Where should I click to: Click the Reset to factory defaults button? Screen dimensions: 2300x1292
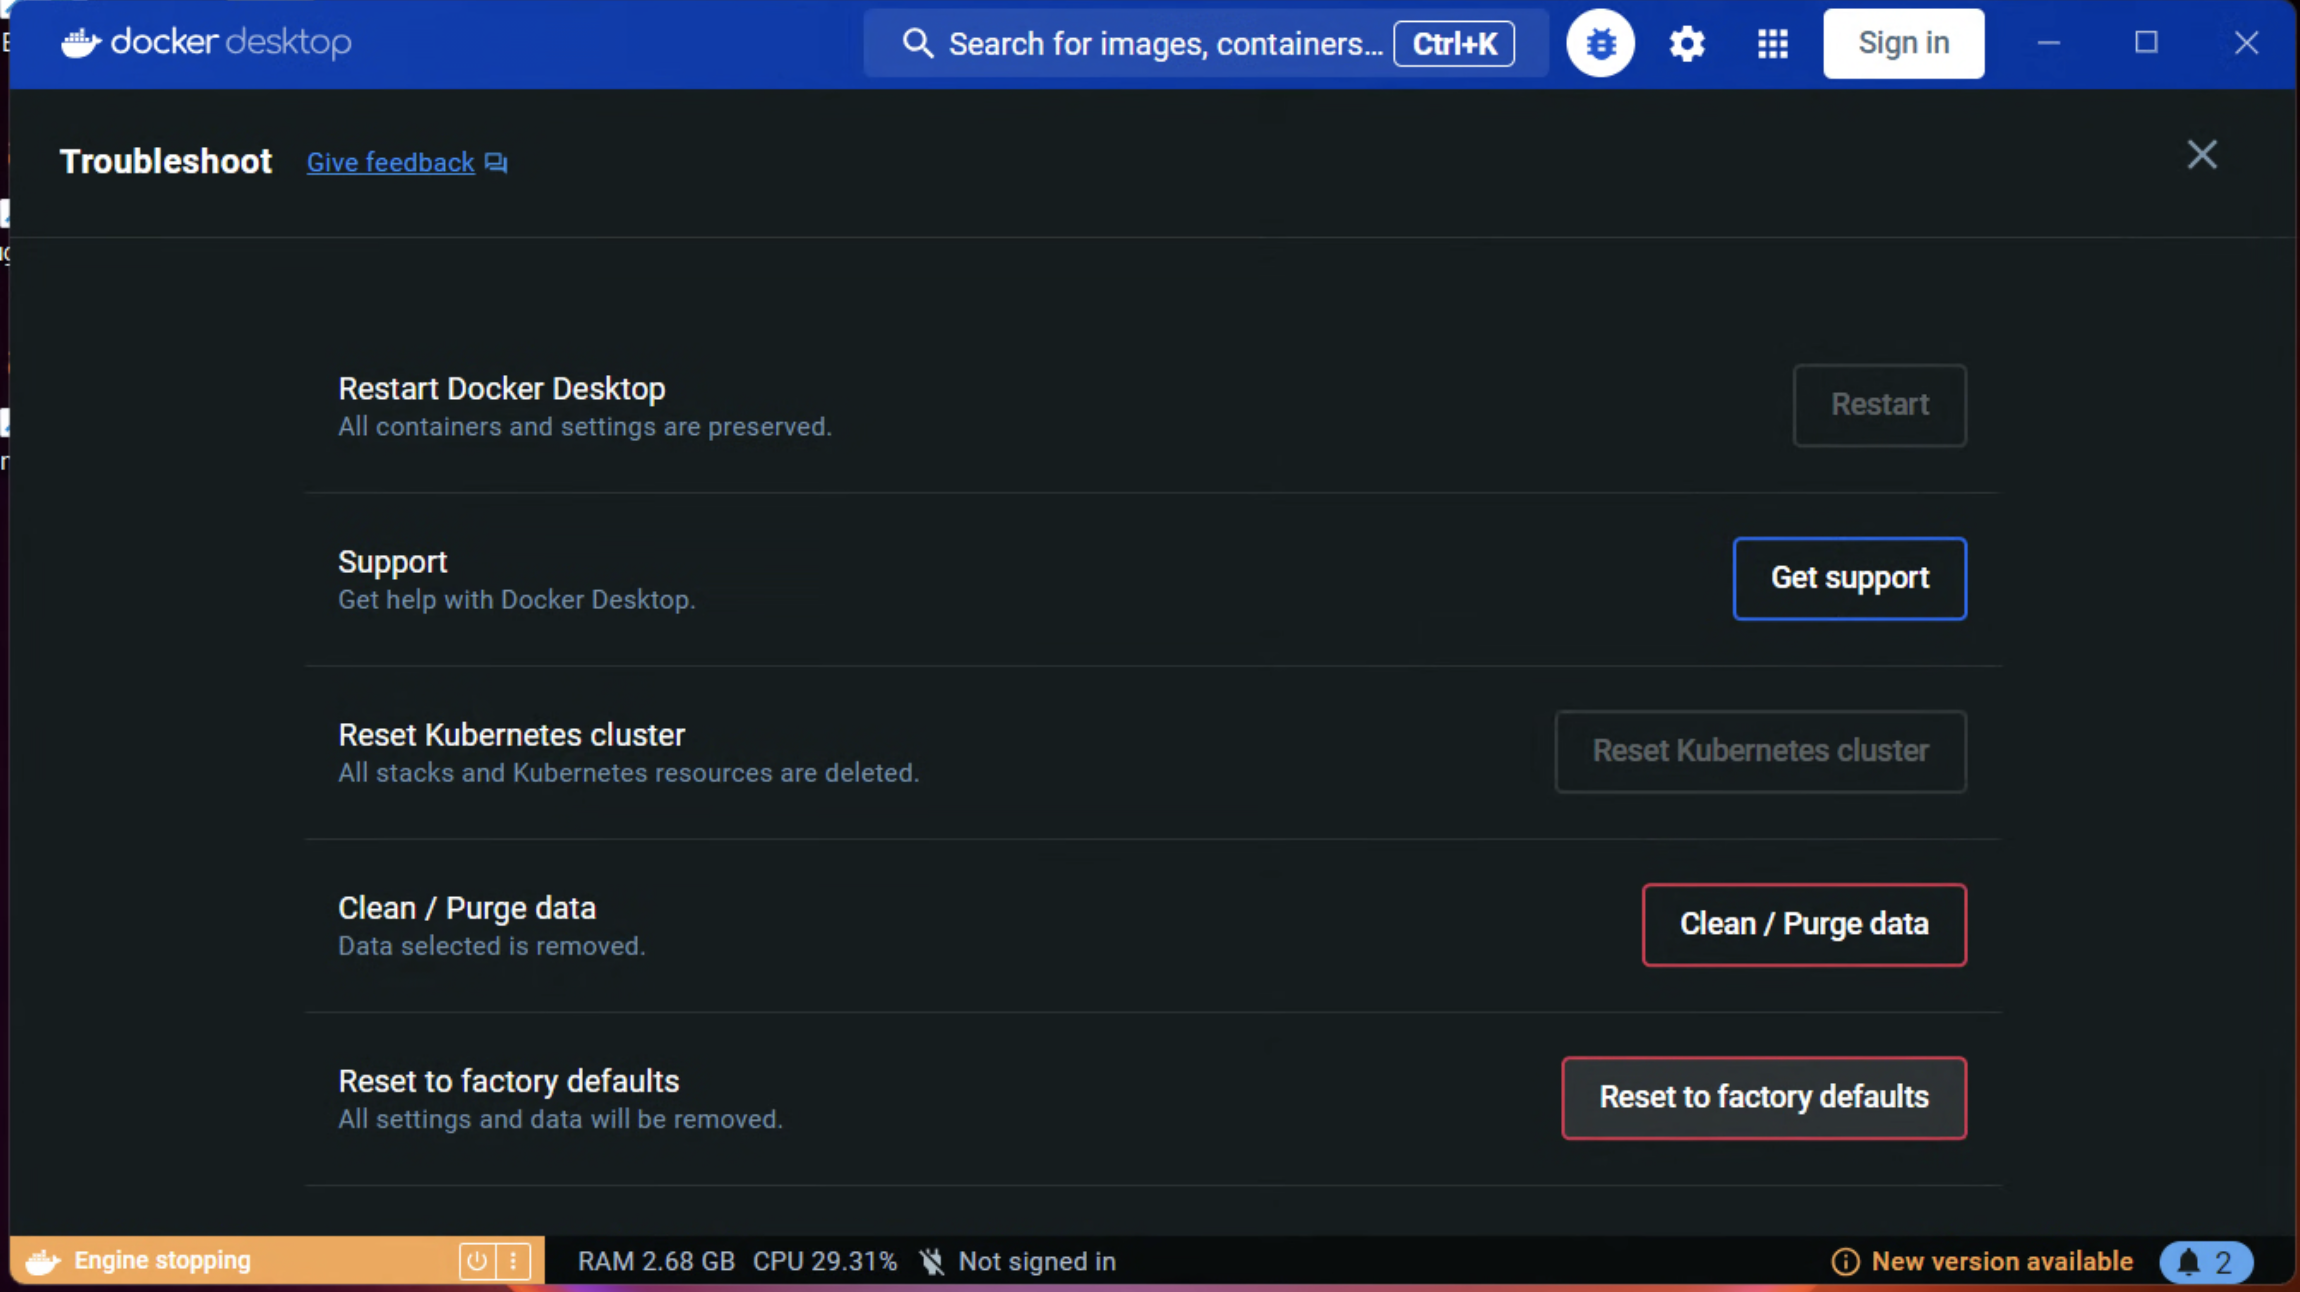click(x=1763, y=1097)
